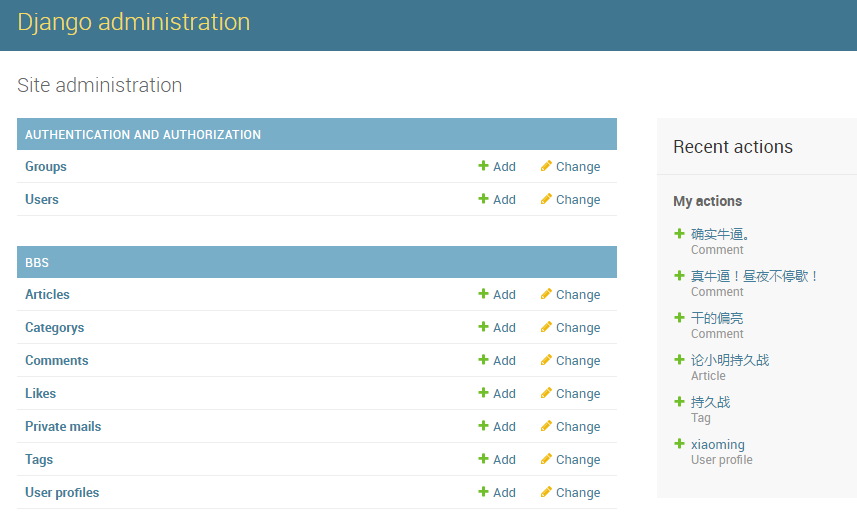This screenshot has height=528, width=857.
Task: Click Change link for Comments
Action: (578, 361)
